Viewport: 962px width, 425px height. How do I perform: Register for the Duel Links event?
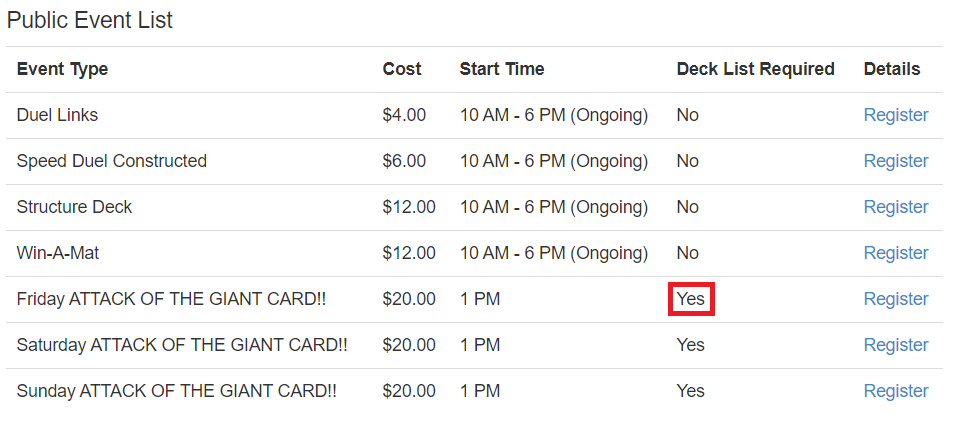click(x=895, y=115)
